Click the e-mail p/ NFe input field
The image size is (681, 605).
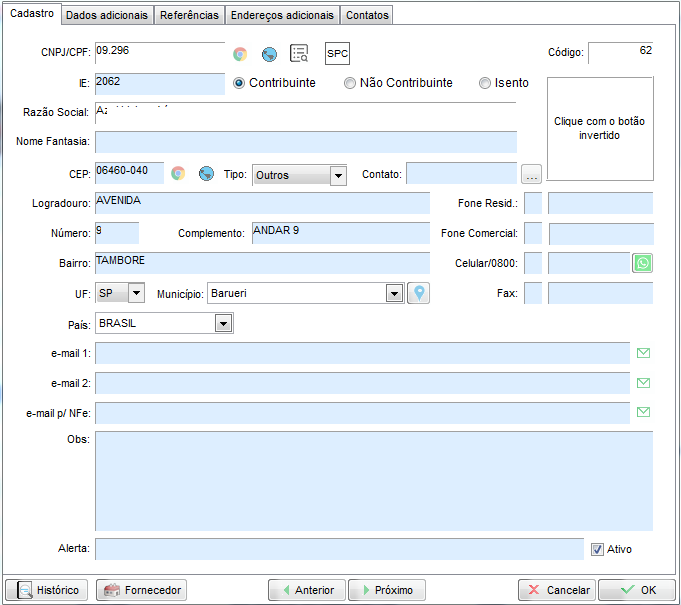(363, 413)
